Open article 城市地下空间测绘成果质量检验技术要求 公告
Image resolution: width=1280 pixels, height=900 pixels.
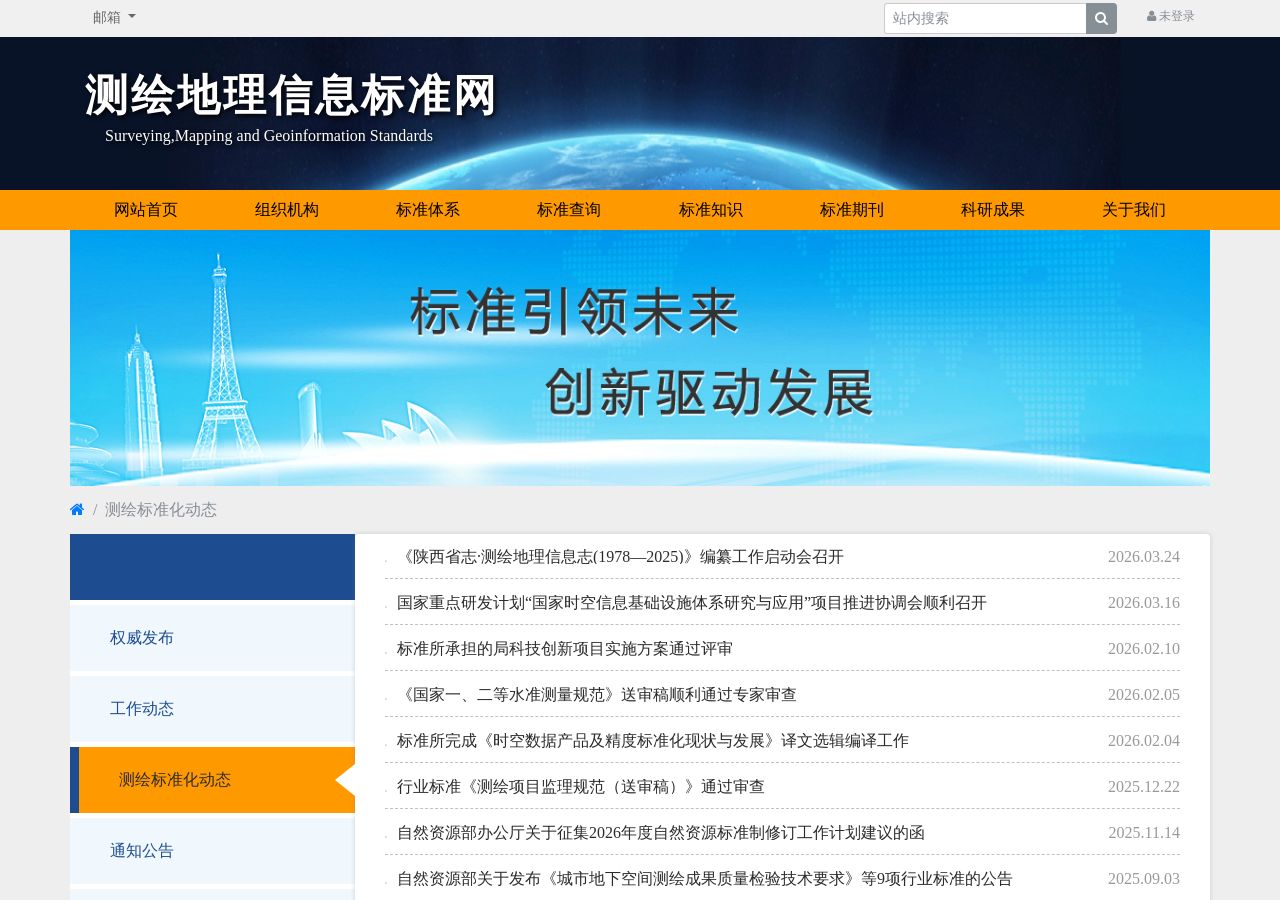tap(705, 879)
